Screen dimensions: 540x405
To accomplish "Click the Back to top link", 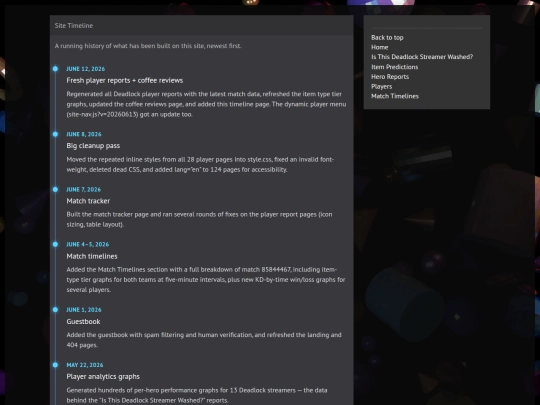I will coord(387,38).
